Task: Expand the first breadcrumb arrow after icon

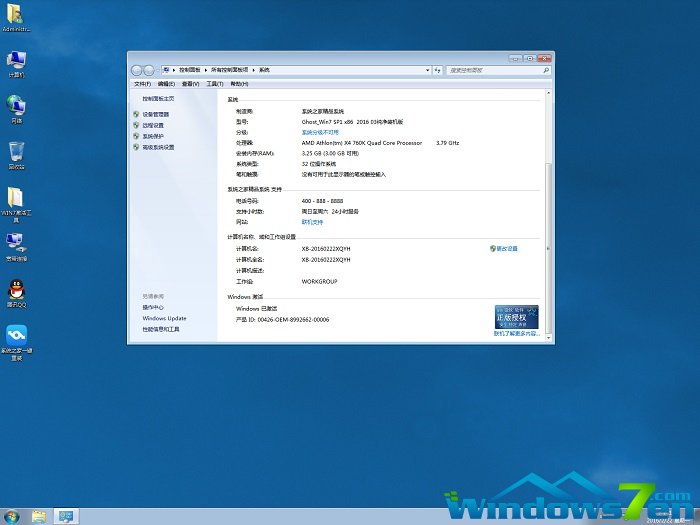Action: 174,70
